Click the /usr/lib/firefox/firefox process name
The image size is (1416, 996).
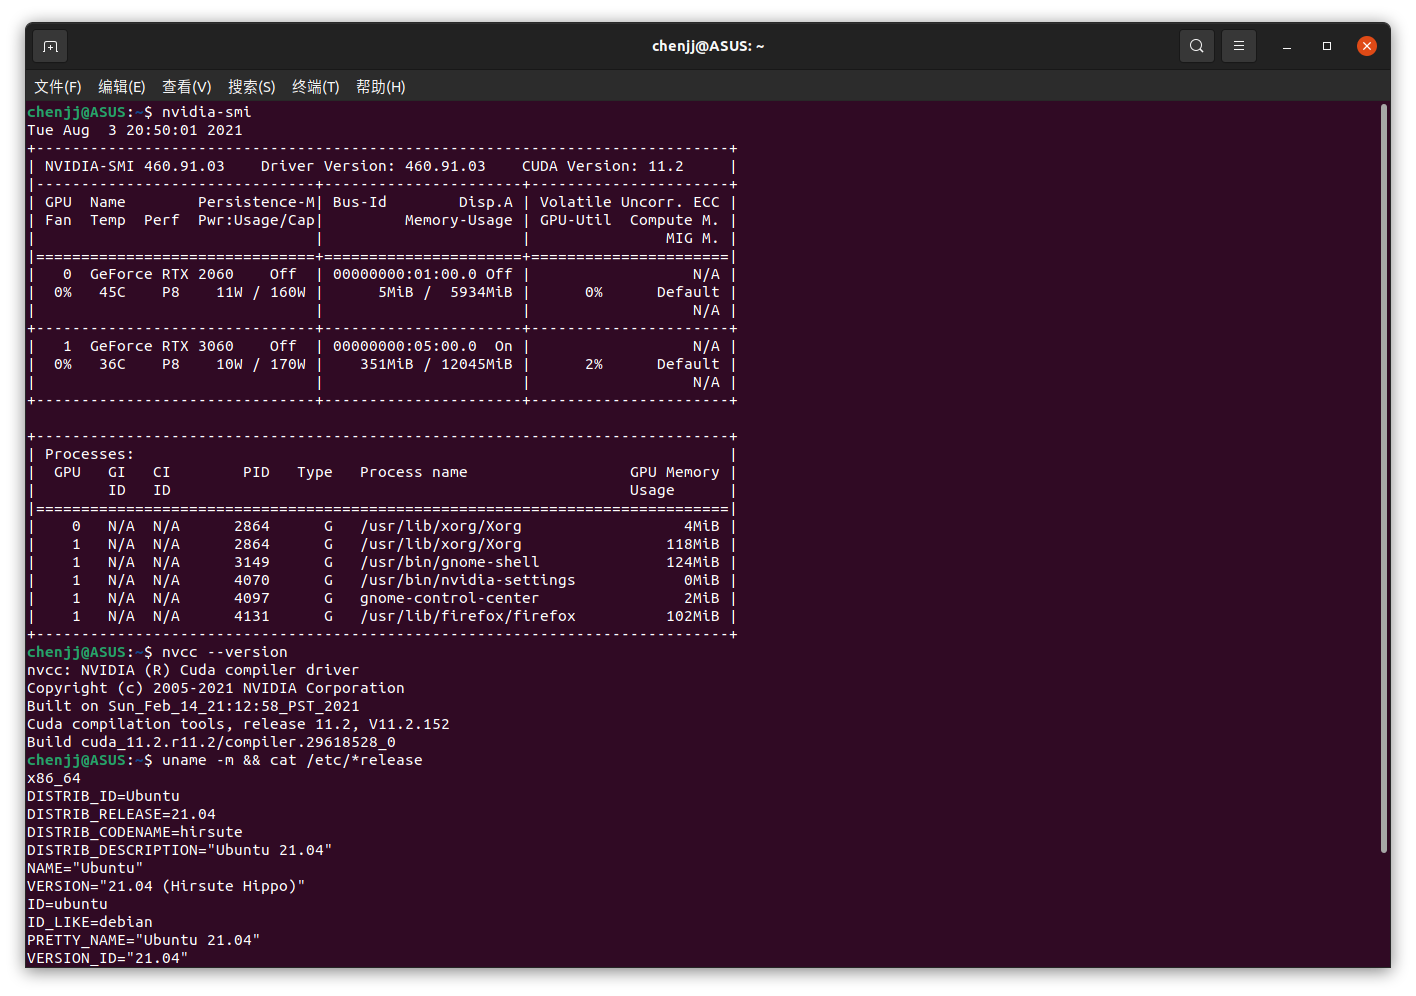coord(468,616)
